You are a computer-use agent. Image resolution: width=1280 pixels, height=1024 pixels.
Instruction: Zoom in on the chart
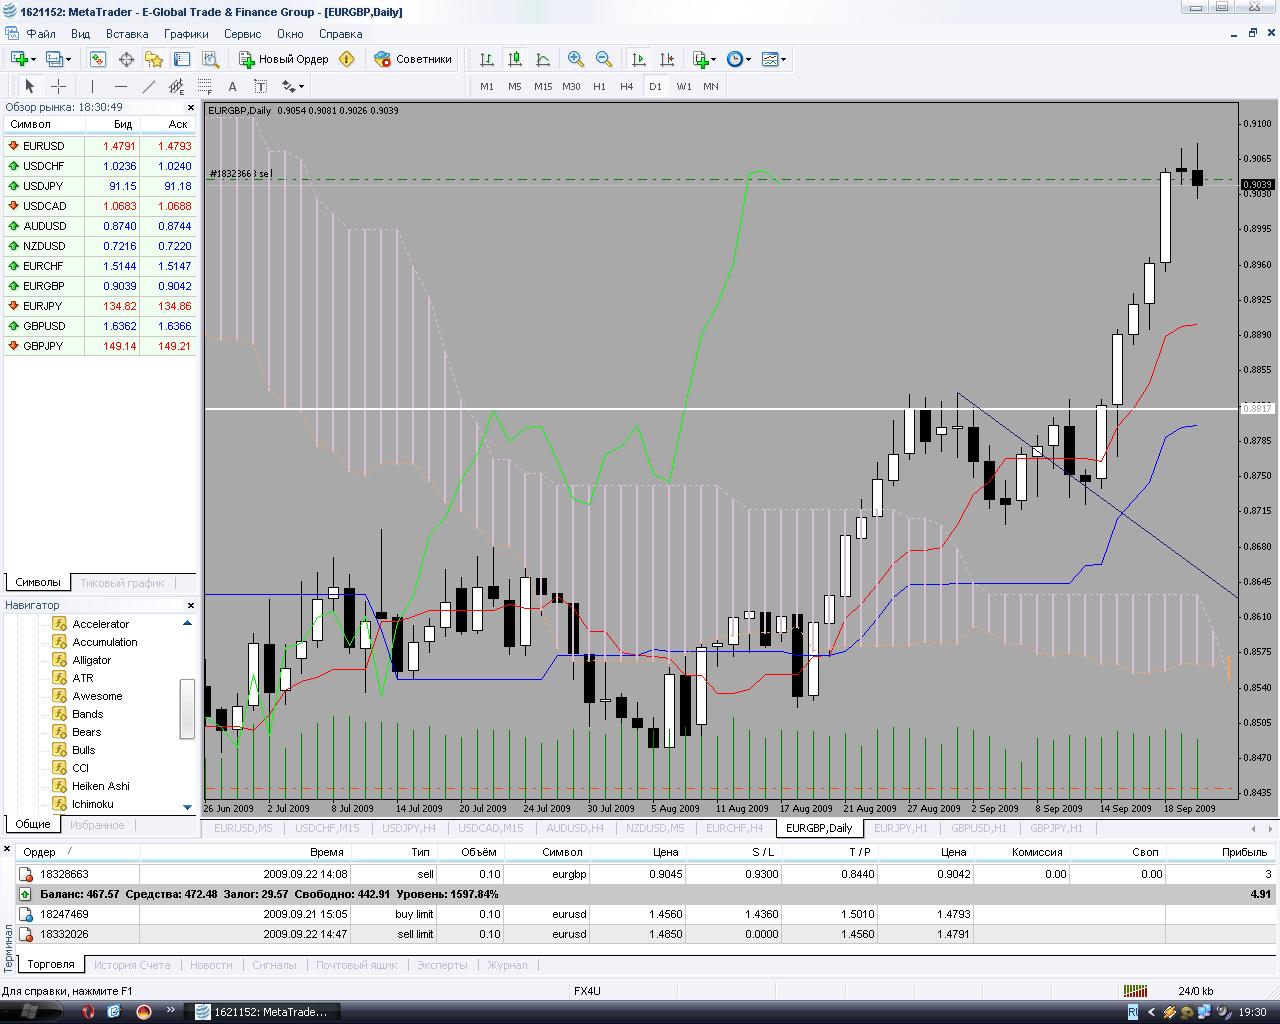576,59
